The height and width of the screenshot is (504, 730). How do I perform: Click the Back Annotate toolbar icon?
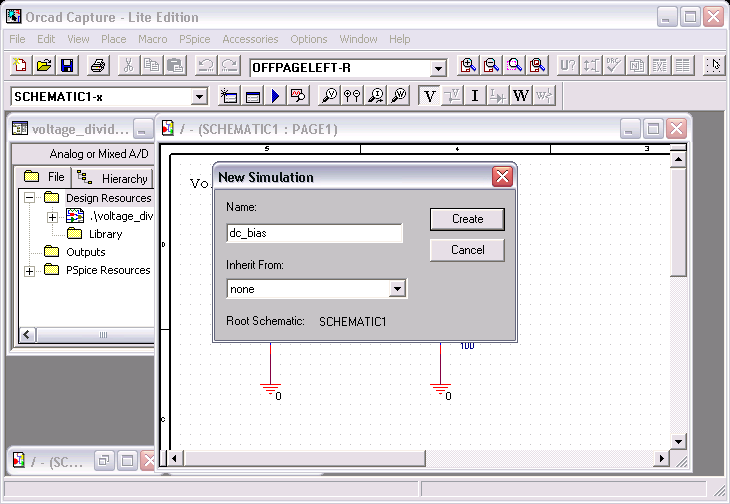[x=591, y=66]
